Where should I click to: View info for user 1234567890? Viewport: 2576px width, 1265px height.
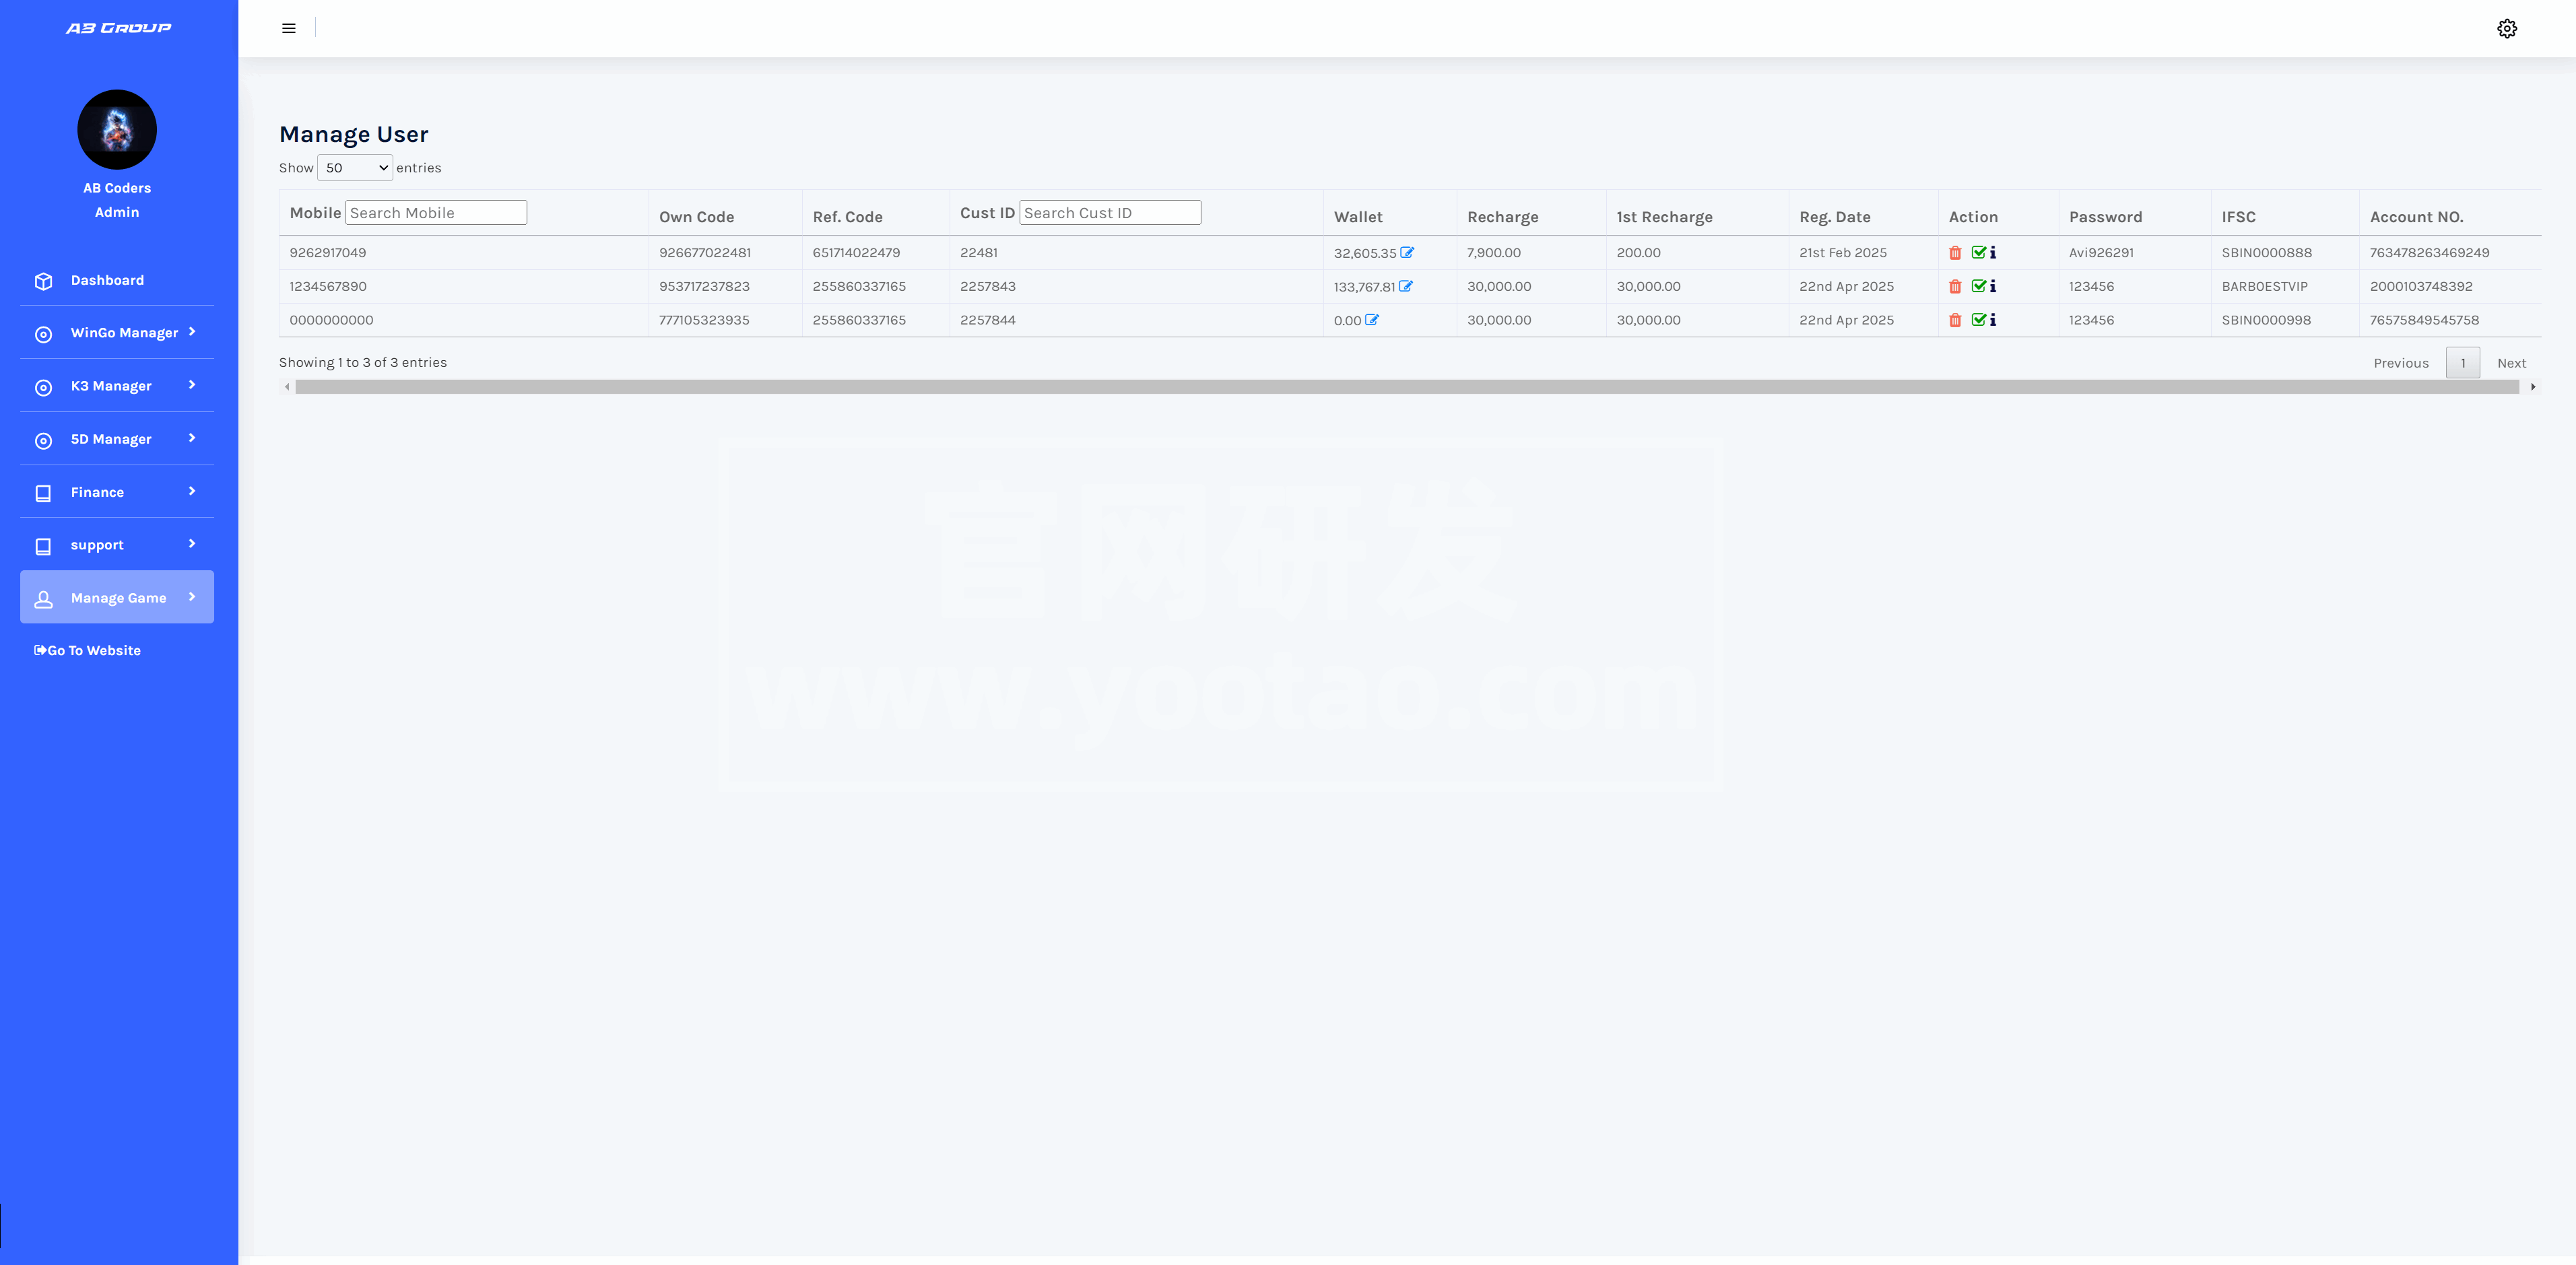1992,286
